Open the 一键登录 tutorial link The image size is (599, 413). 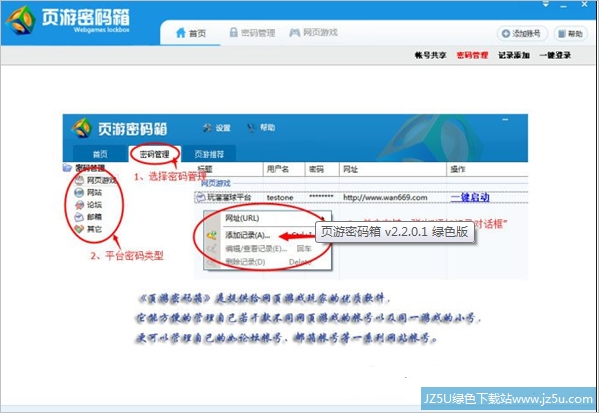point(555,55)
